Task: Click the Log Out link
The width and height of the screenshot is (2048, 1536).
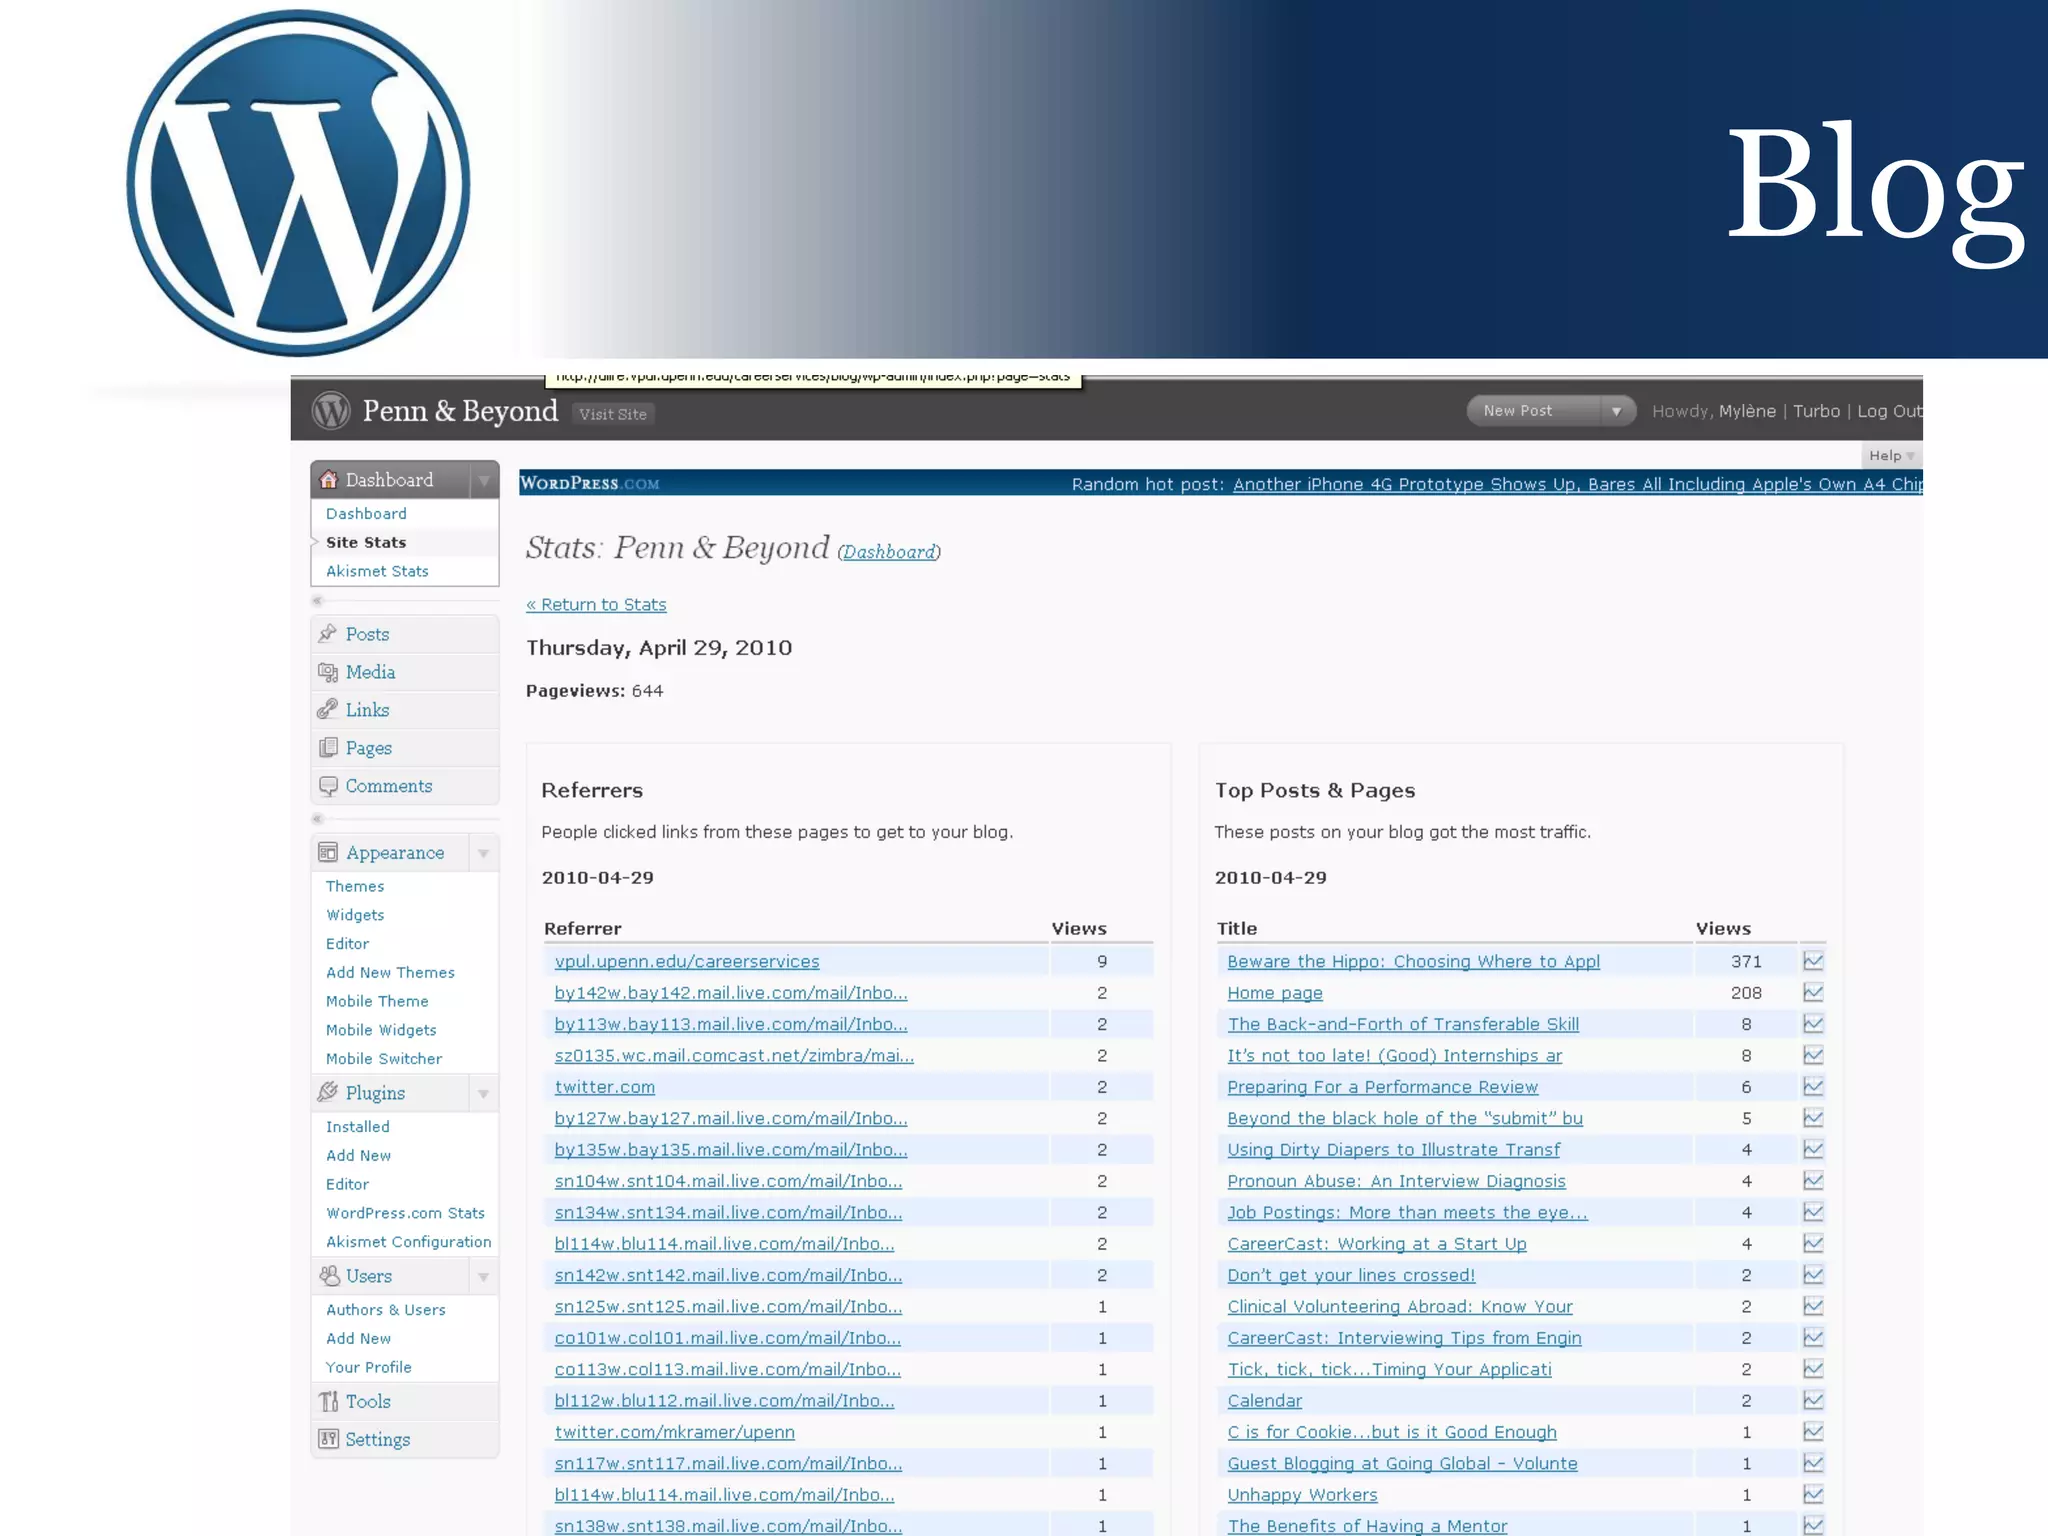Action: [x=1888, y=411]
